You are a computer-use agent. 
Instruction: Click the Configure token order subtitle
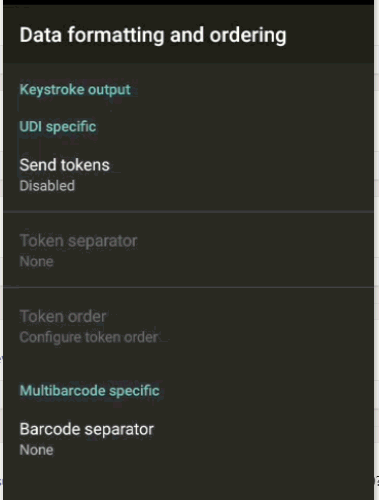[x=89, y=337]
